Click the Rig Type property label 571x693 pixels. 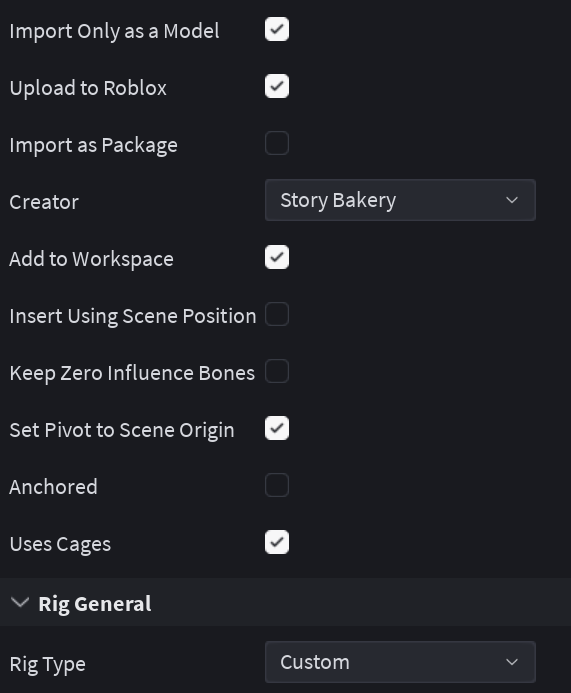pos(48,665)
